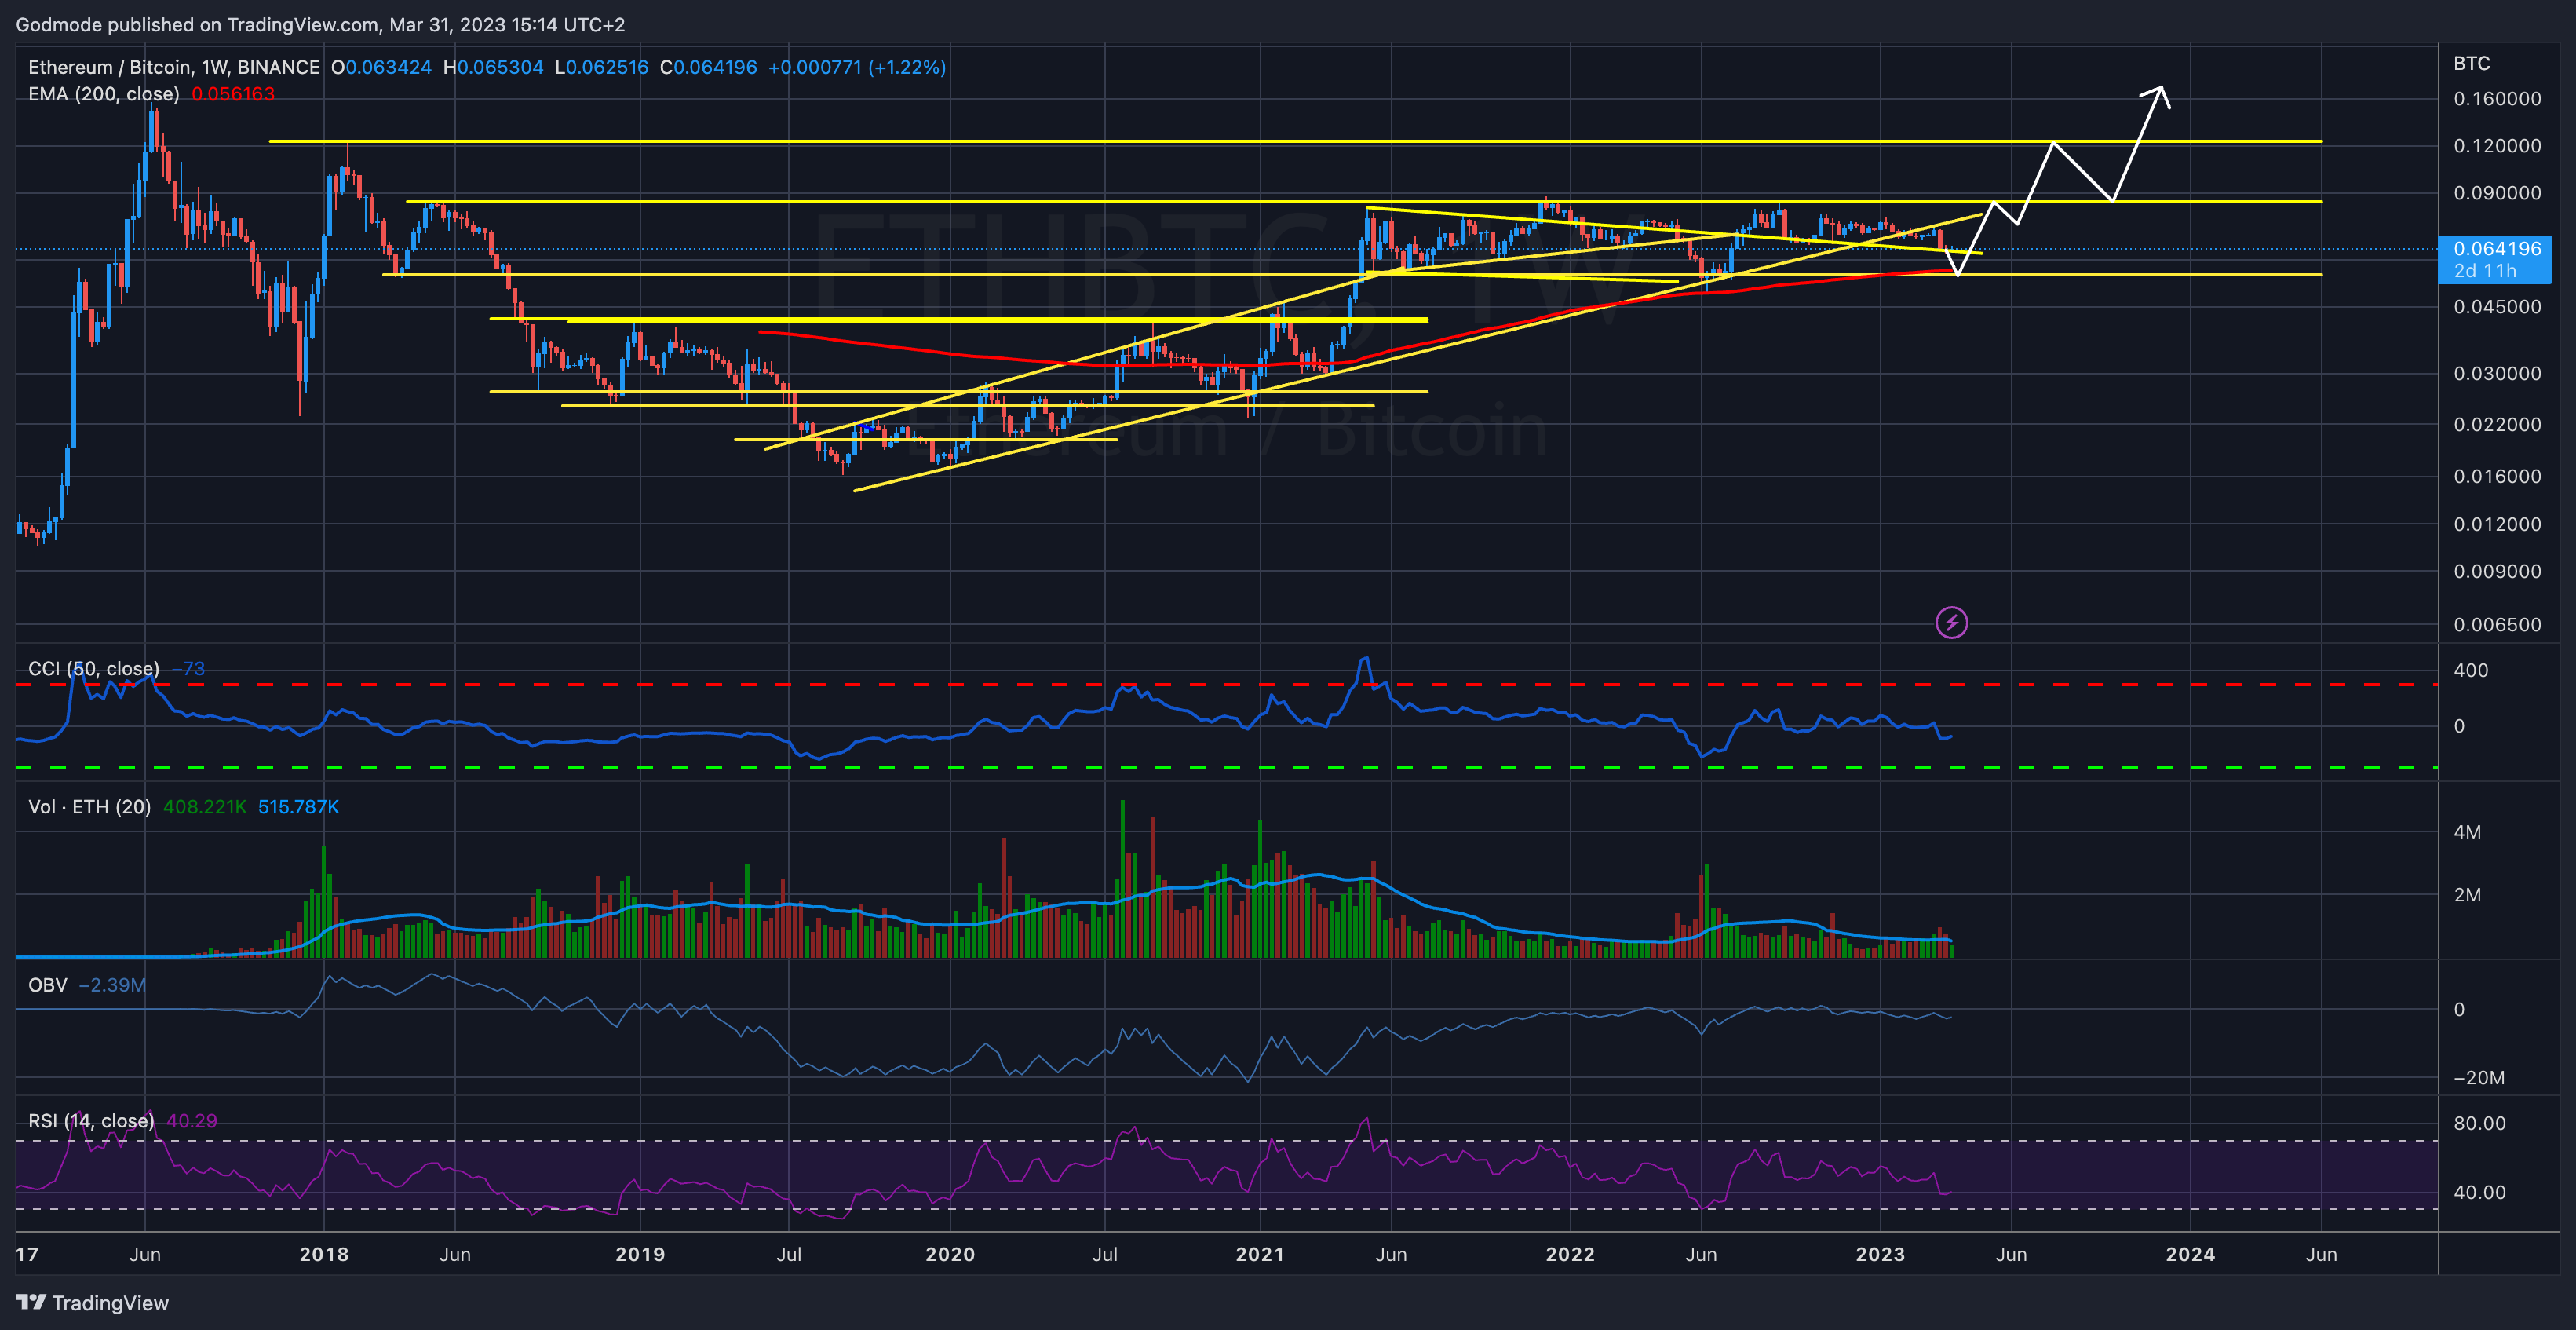Click the volume value 408.221K

pyautogui.click(x=205, y=806)
